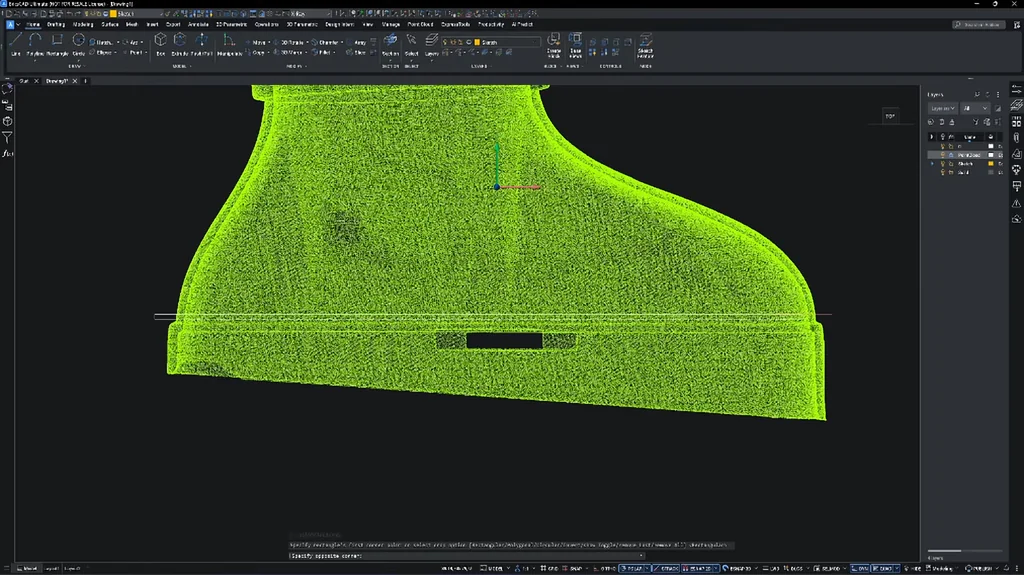This screenshot has width=1024, height=575.
Task: Add a new drawing tab with plus
Action: tap(86, 81)
